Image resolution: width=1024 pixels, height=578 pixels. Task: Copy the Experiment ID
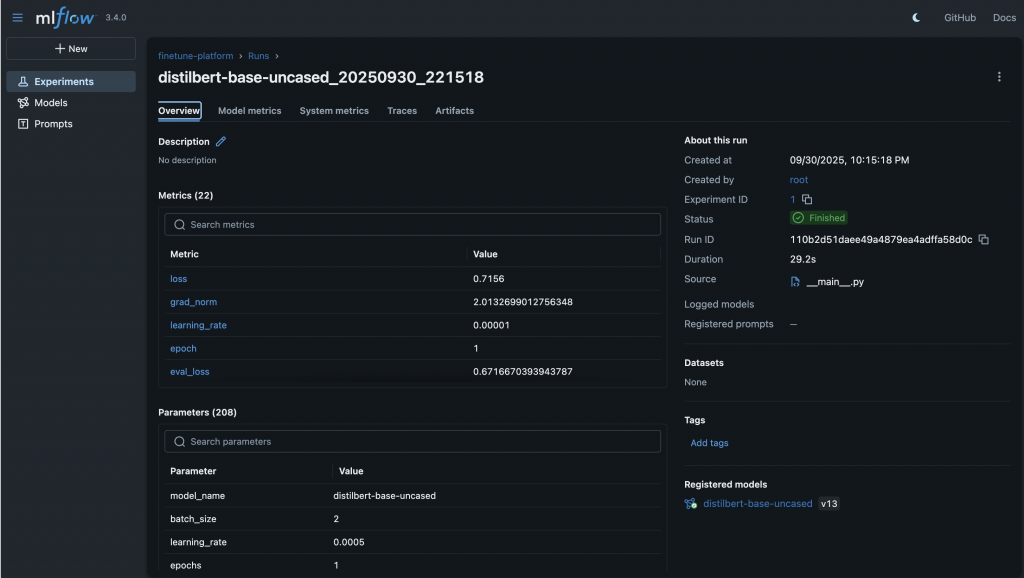click(807, 199)
